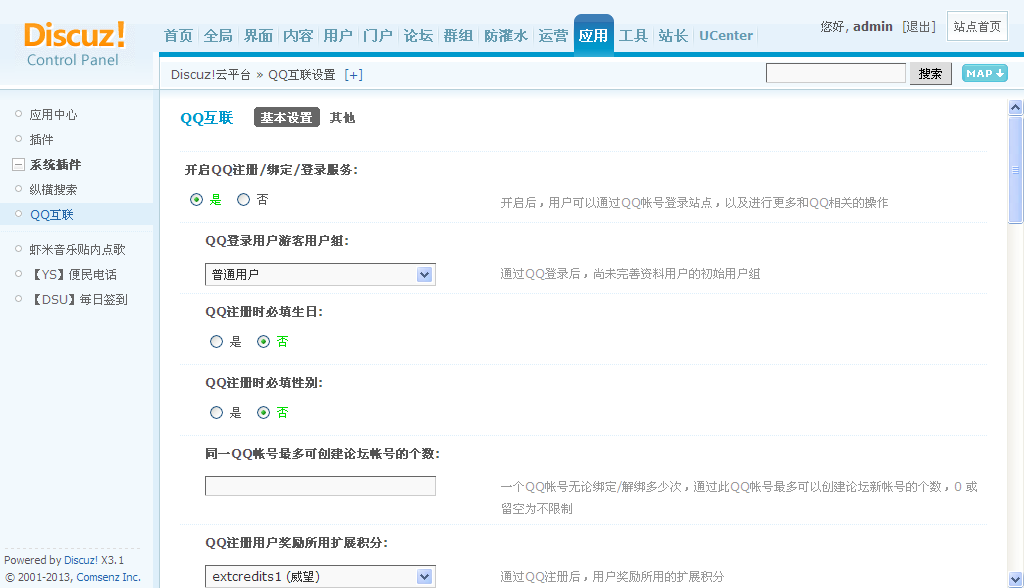Open the extcredits1 (威望) credit dropdown

pyautogui.click(x=320, y=576)
